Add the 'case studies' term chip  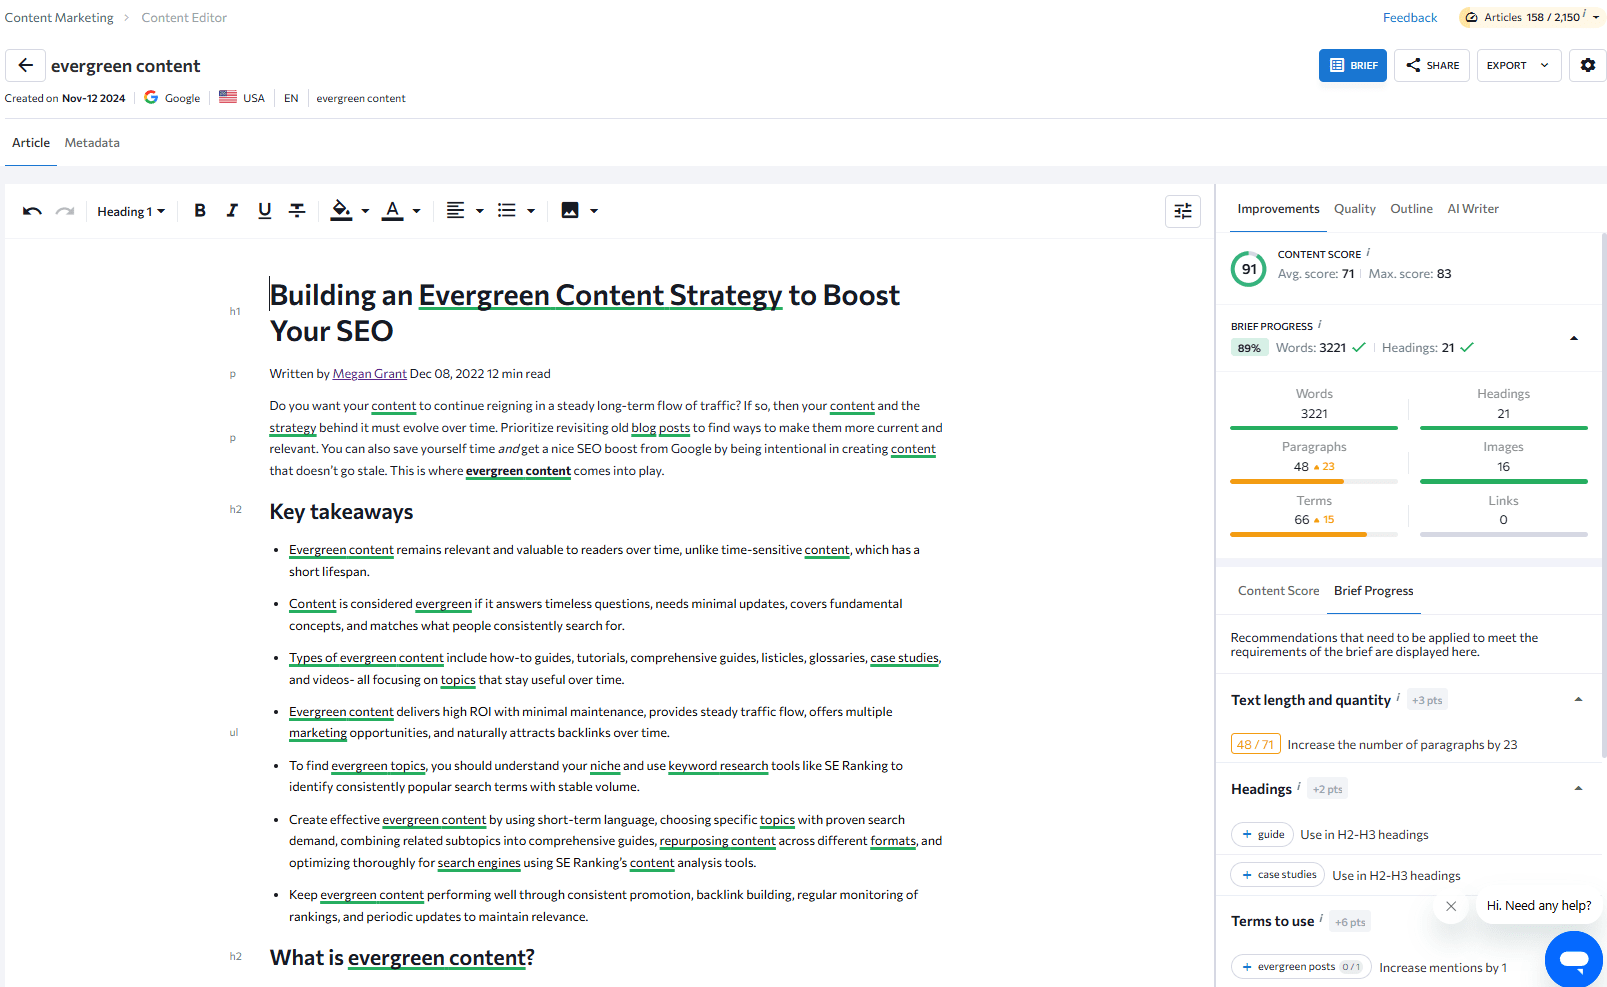pyautogui.click(x=1278, y=875)
